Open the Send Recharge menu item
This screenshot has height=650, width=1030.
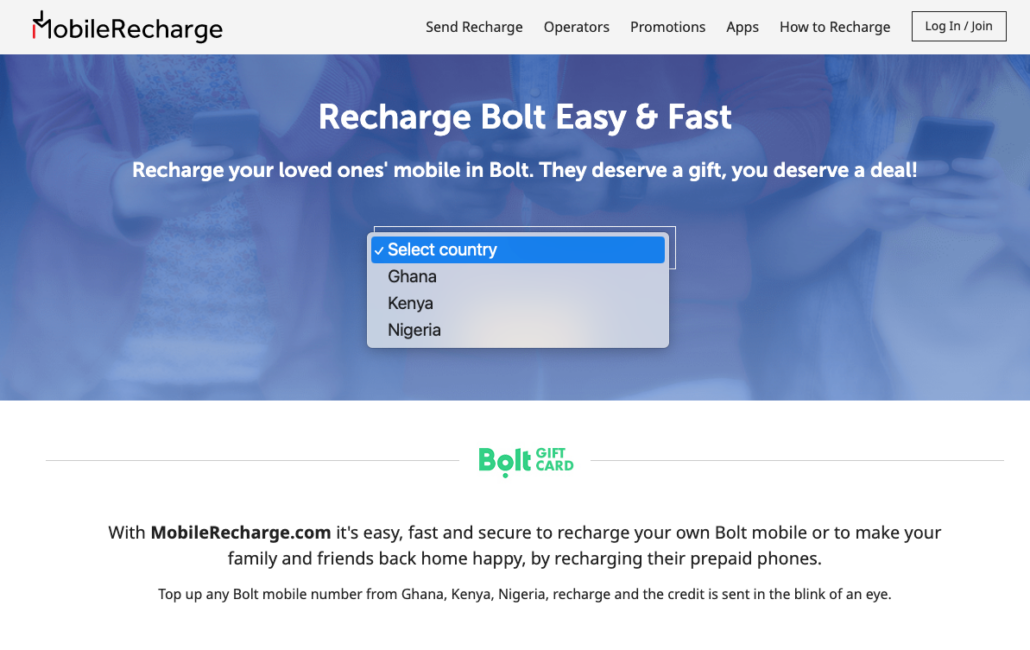pyautogui.click(x=474, y=27)
